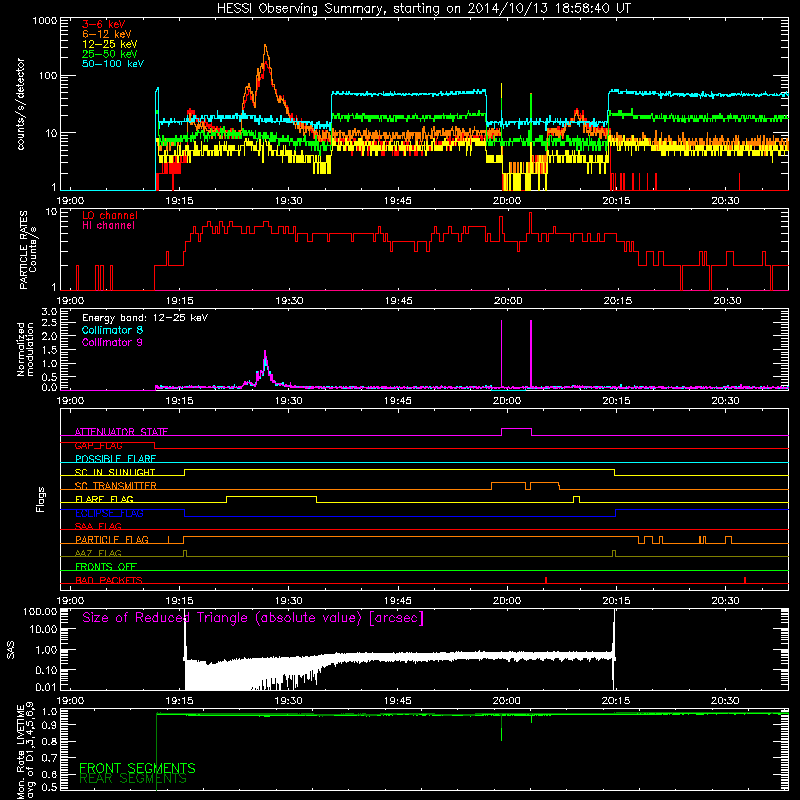This screenshot has height=800, width=800.
Task: Click the REAR SEGMENTS legend label
Action: click(x=133, y=779)
